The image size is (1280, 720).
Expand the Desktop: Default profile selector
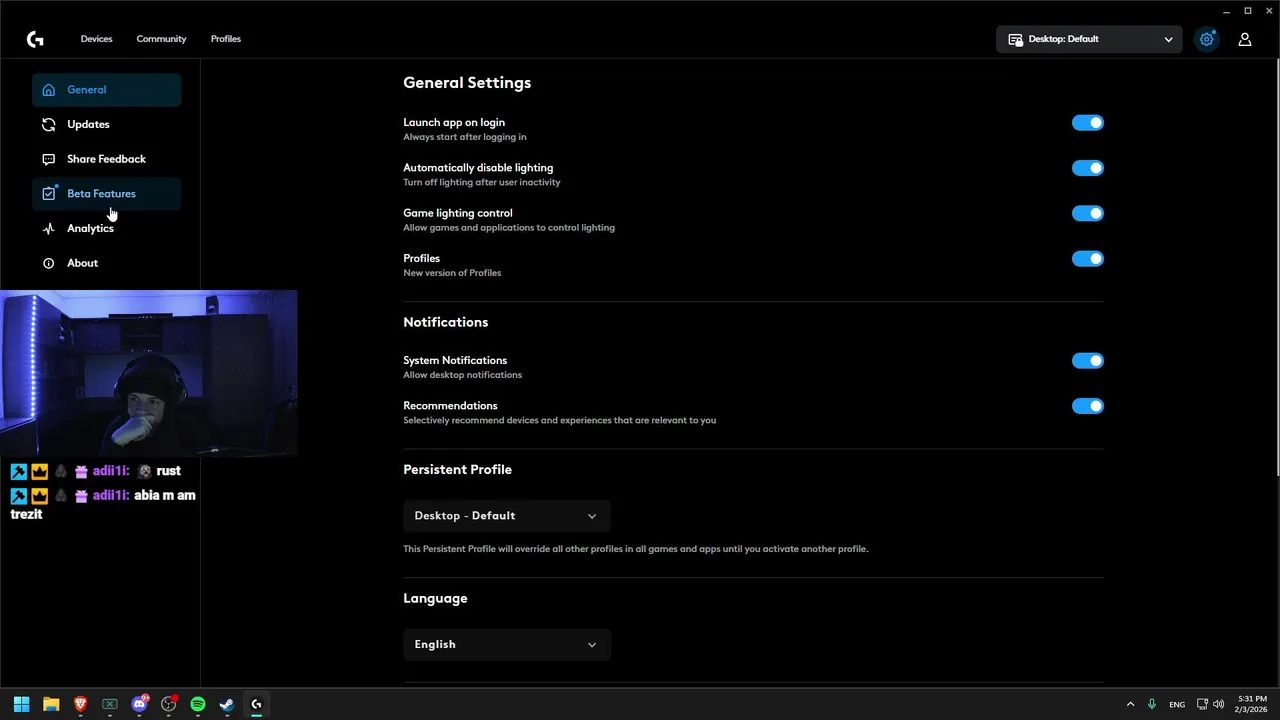(x=1089, y=39)
